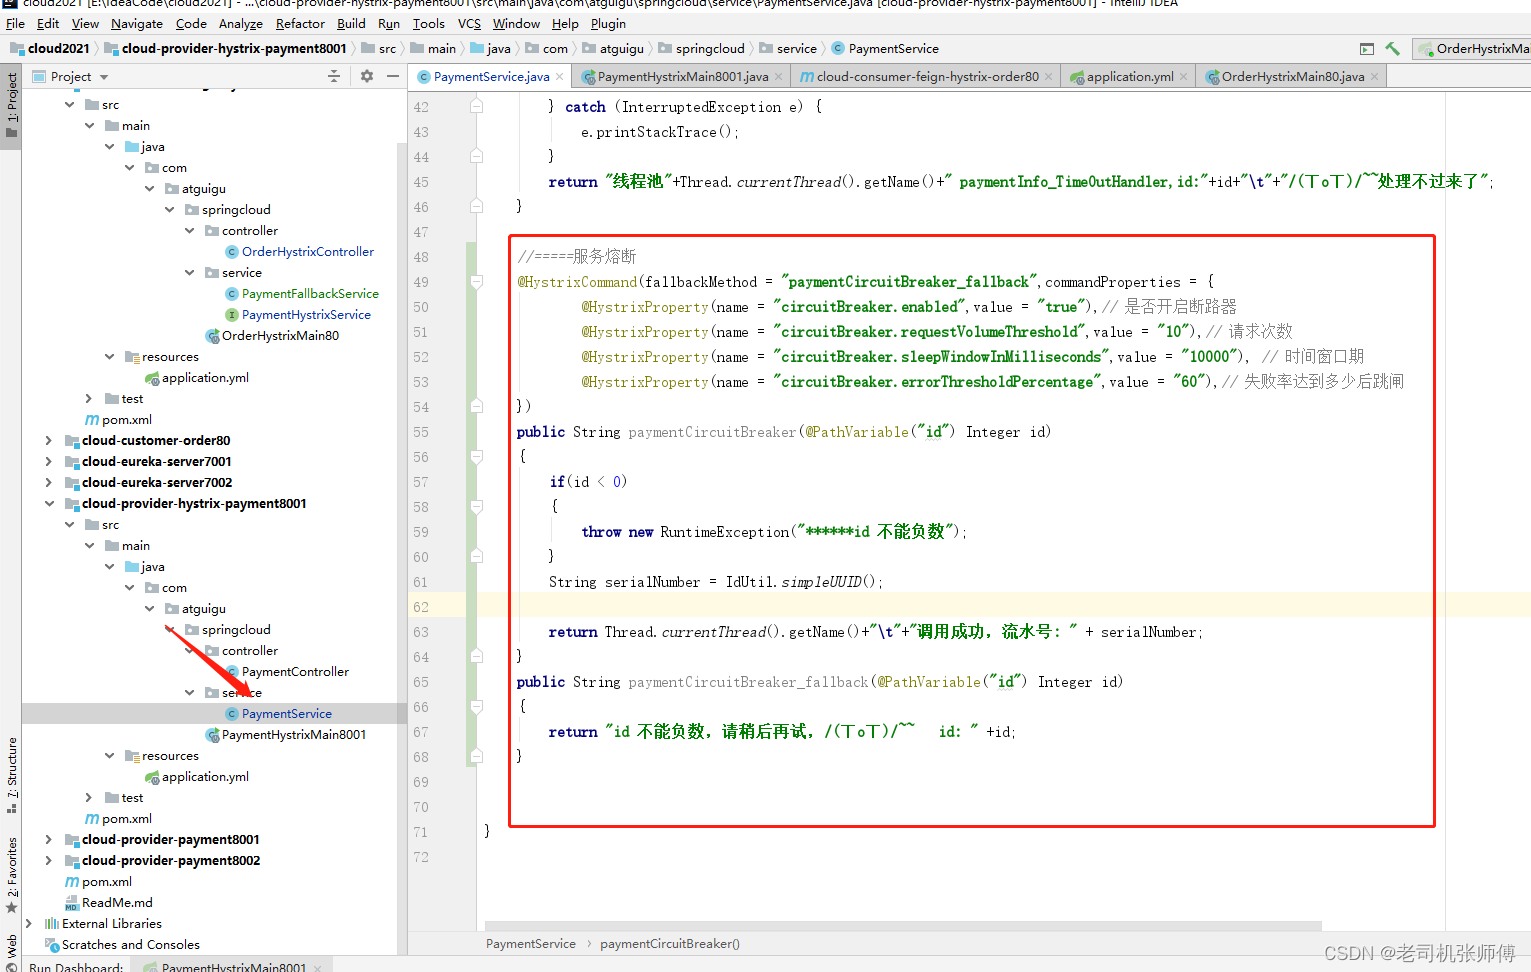The width and height of the screenshot is (1531, 972).
Task: Select PaymentHystrixService interface in tree
Action: [x=306, y=315]
